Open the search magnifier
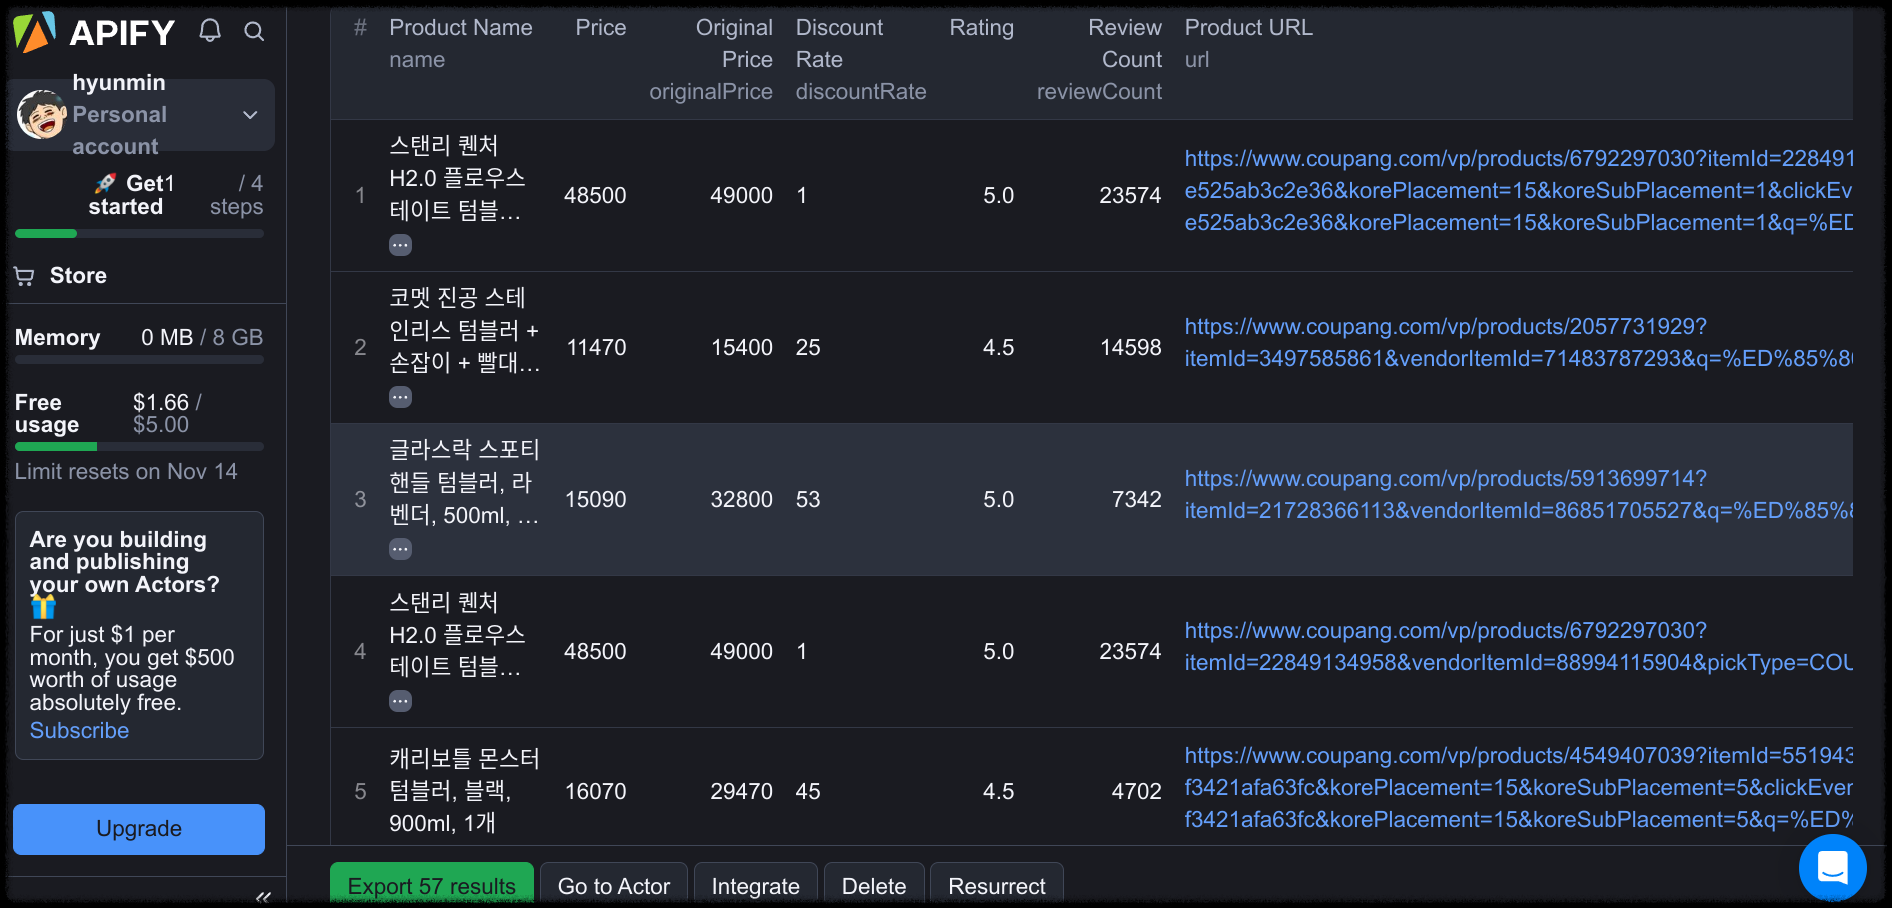1892x908 pixels. (x=254, y=32)
